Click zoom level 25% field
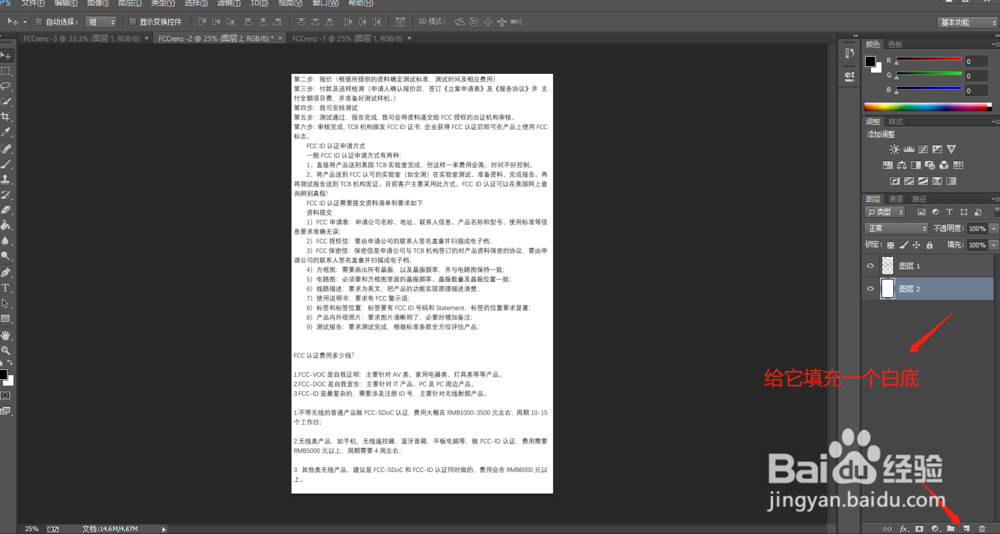 pyautogui.click(x=31, y=529)
